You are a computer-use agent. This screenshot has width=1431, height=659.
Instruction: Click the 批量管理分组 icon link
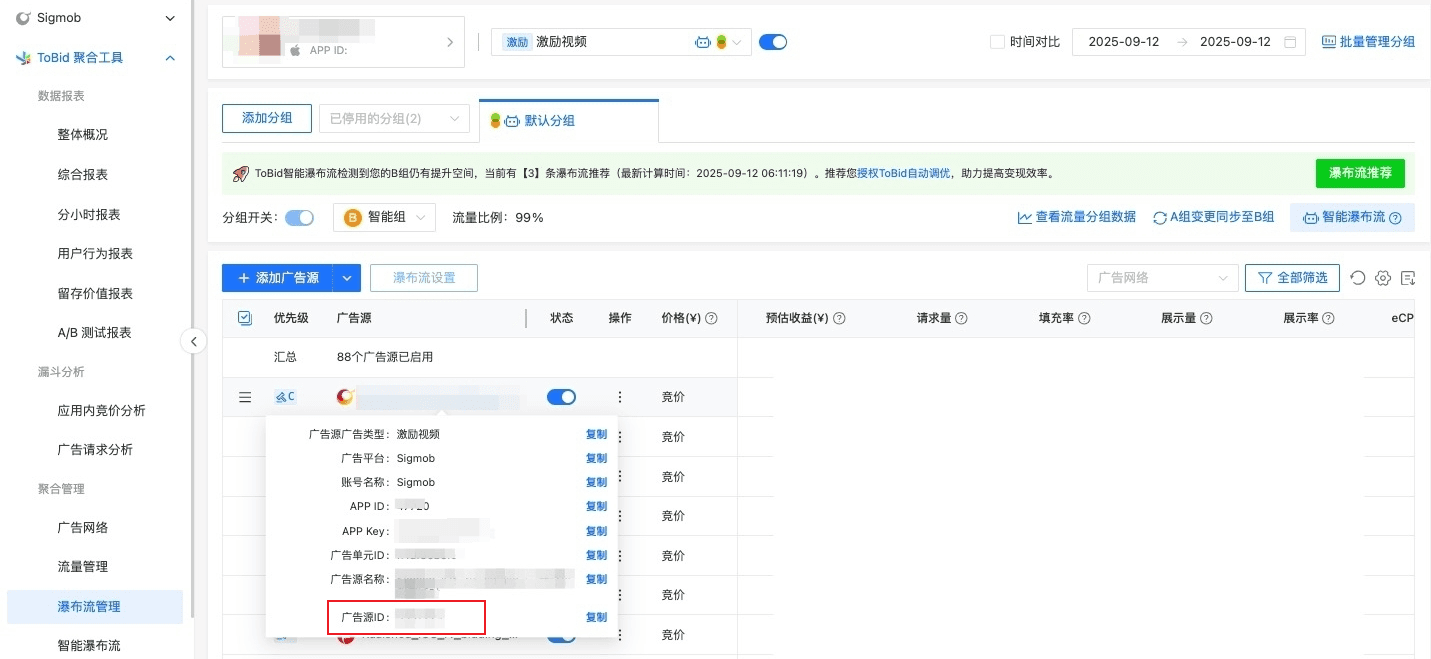1368,42
